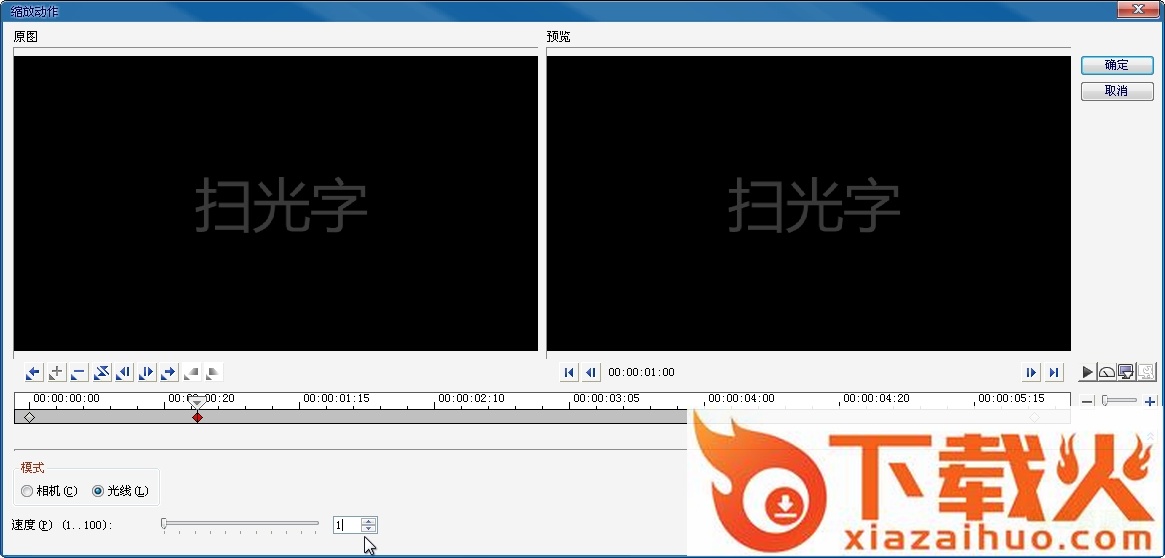Image resolution: width=1165 pixels, height=558 pixels.
Task: Move the keyframe to the right
Action: point(147,373)
